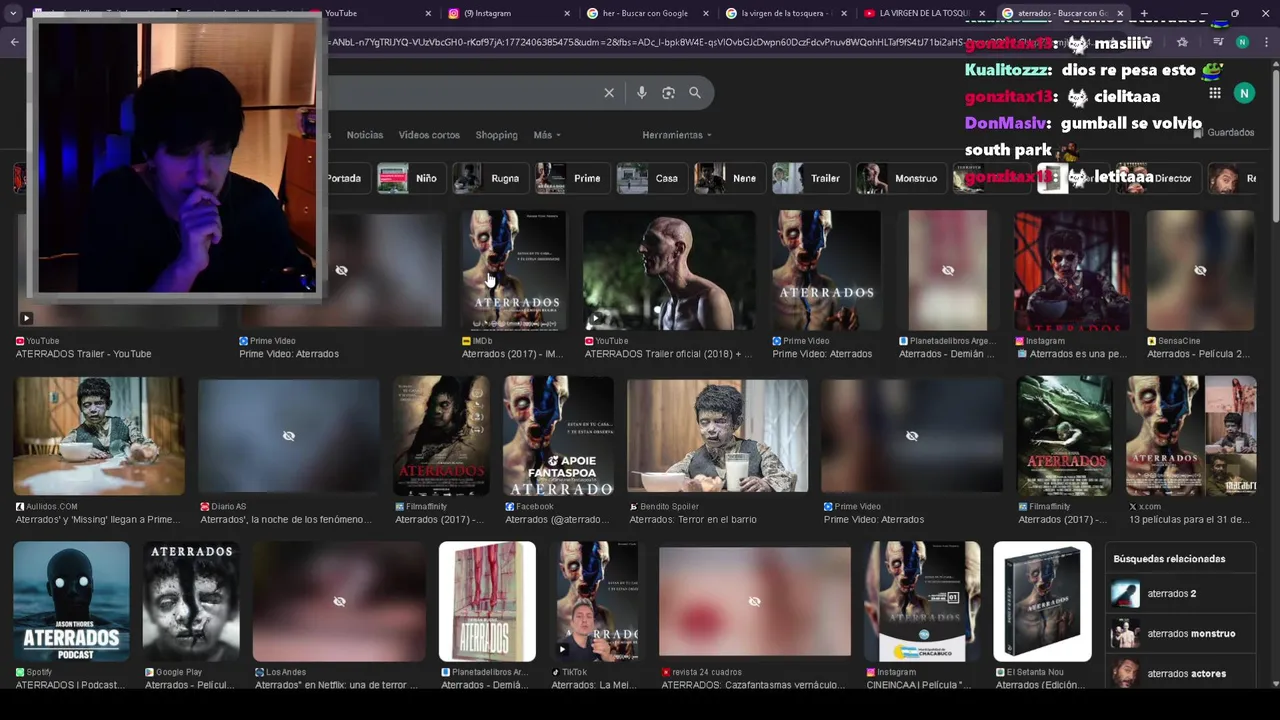The height and width of the screenshot is (720, 1280).
Task: Open the Jason Thores Aterrados Podcast thumbnail
Action: click(x=72, y=601)
